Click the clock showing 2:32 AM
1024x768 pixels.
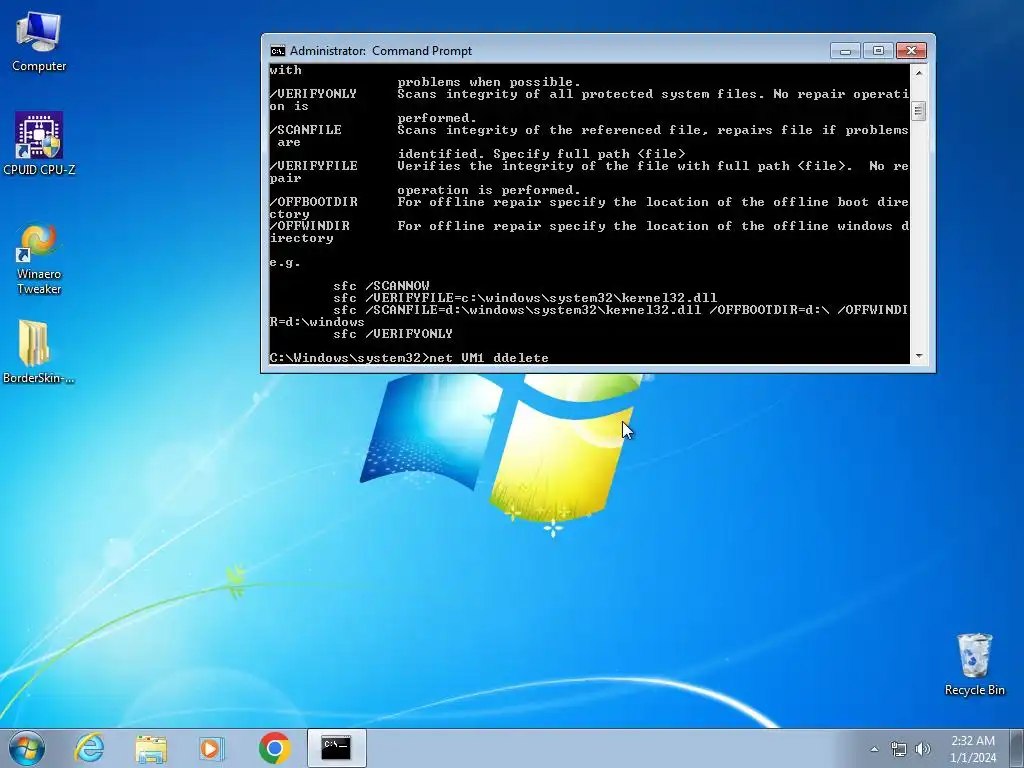pyautogui.click(x=973, y=749)
